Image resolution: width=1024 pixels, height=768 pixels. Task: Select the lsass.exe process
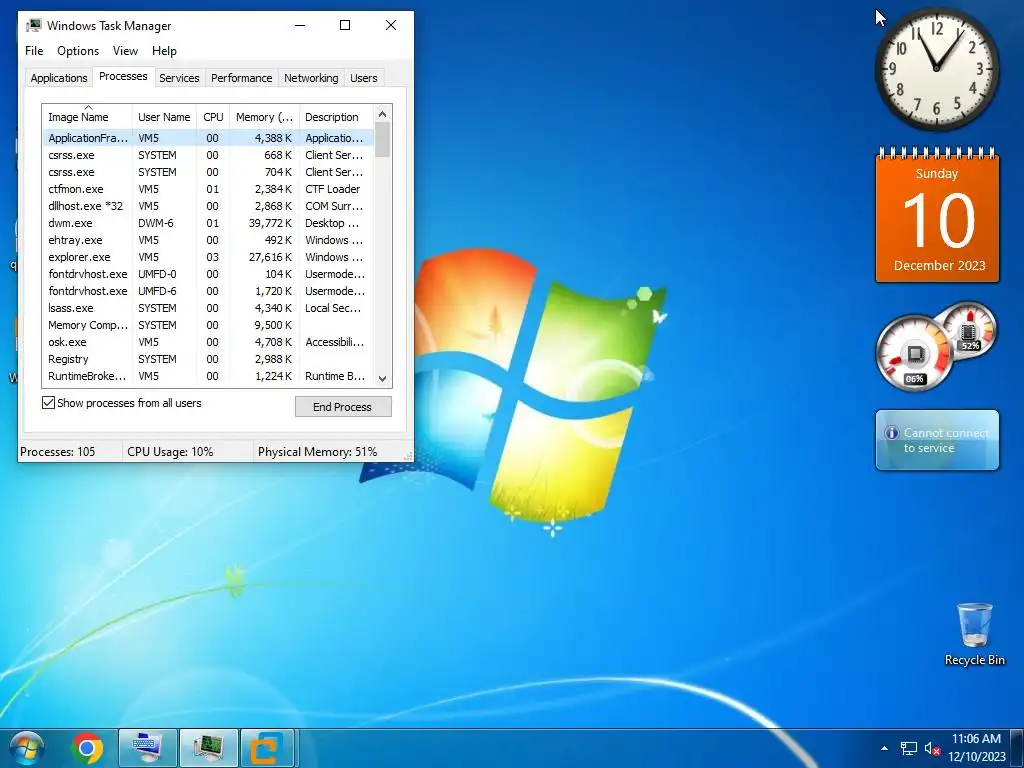click(x=208, y=308)
